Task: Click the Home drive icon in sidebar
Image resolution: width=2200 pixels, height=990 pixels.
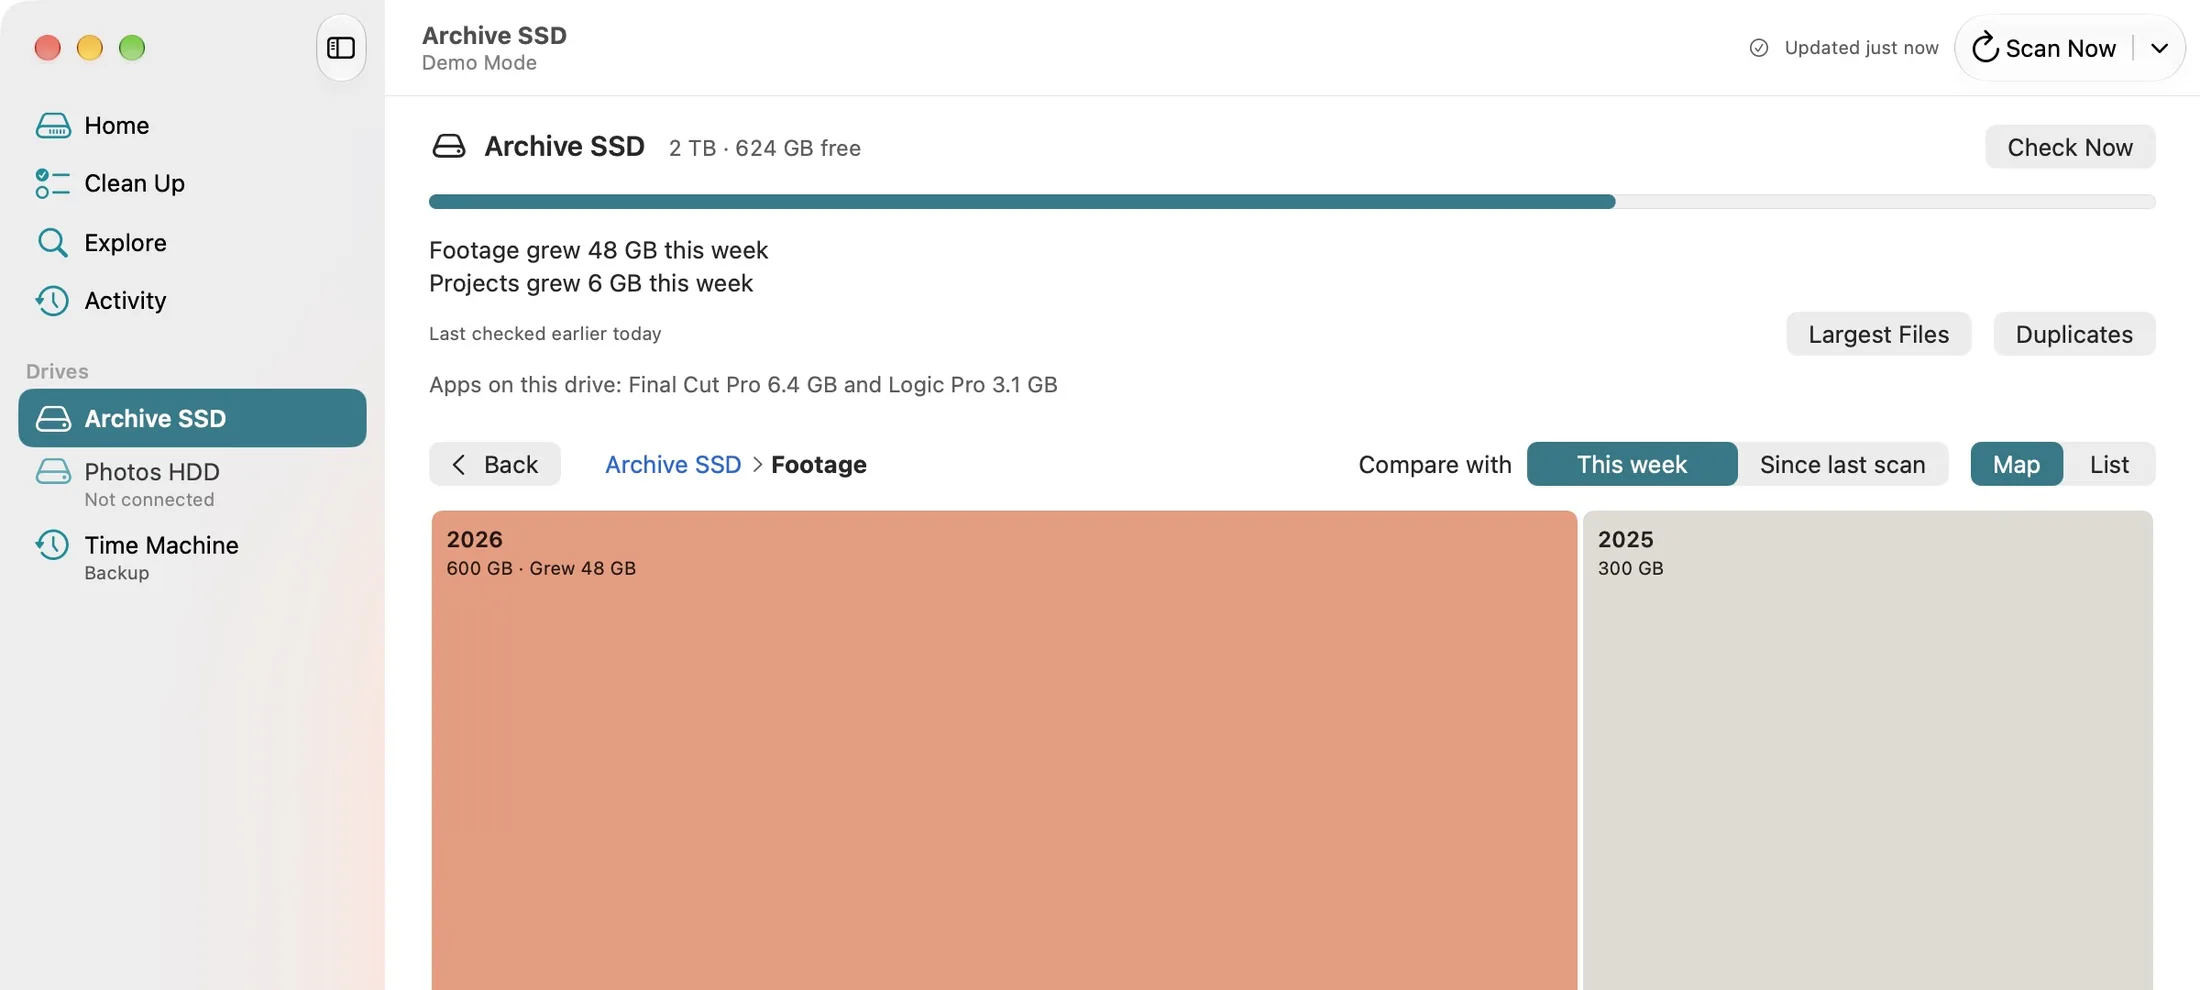Action: tap(53, 125)
